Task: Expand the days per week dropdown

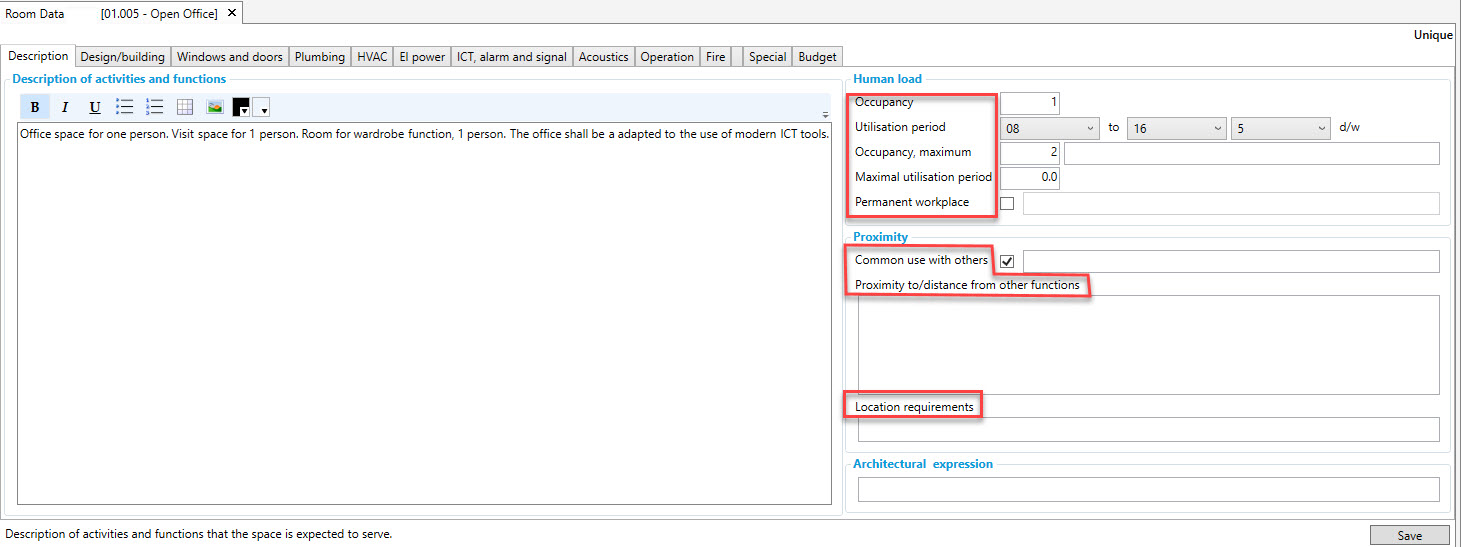Action: [1281, 129]
